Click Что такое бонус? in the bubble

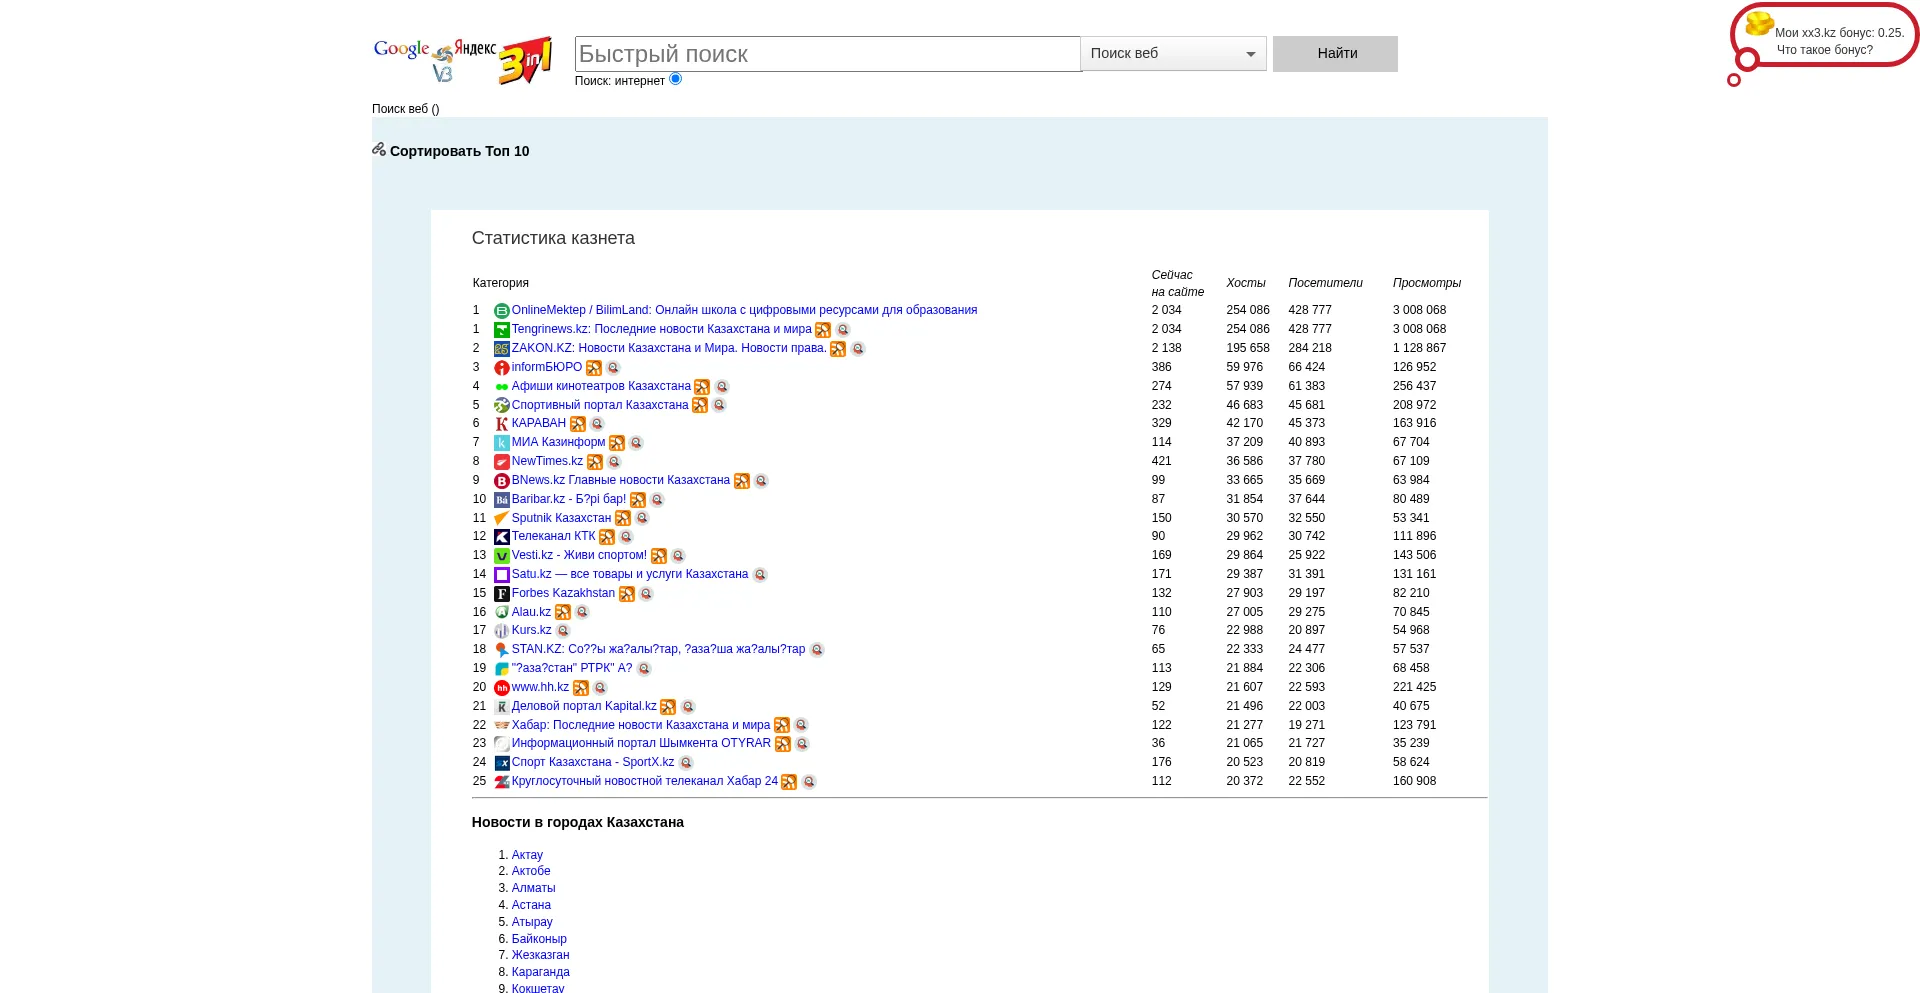tap(1824, 50)
